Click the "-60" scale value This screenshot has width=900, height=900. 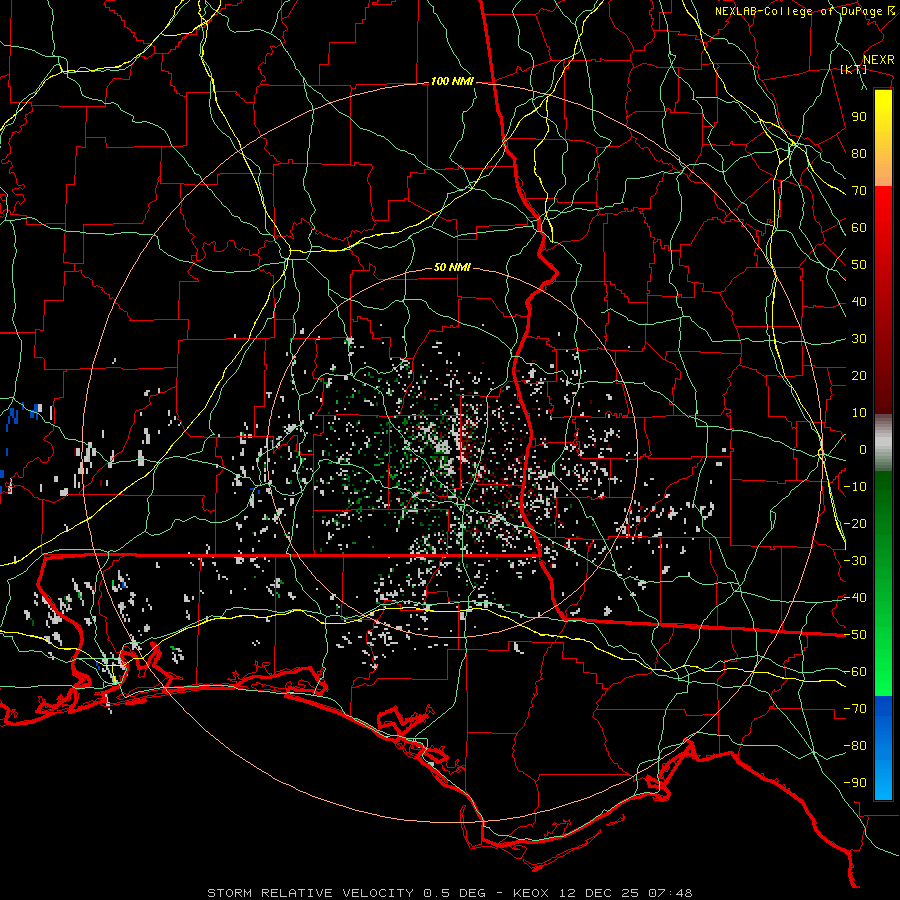pyautogui.click(x=855, y=672)
